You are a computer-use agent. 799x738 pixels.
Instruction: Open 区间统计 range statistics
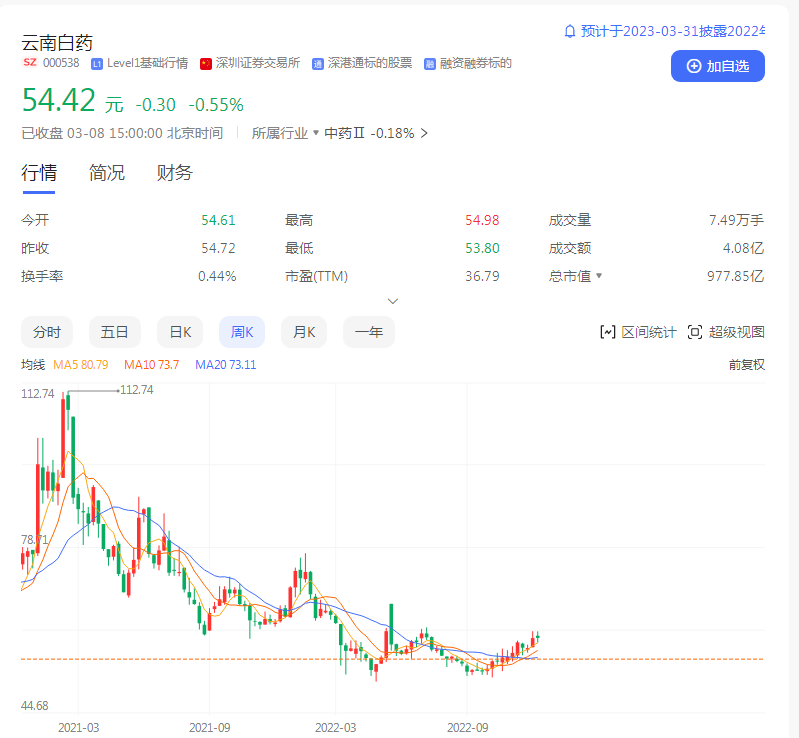[638, 332]
